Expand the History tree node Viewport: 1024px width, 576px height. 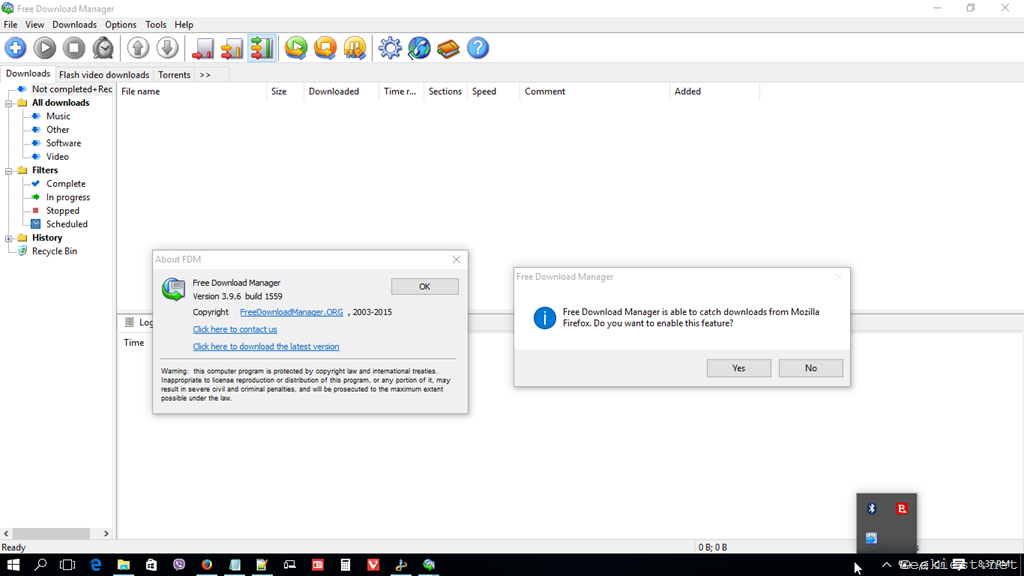[9, 238]
